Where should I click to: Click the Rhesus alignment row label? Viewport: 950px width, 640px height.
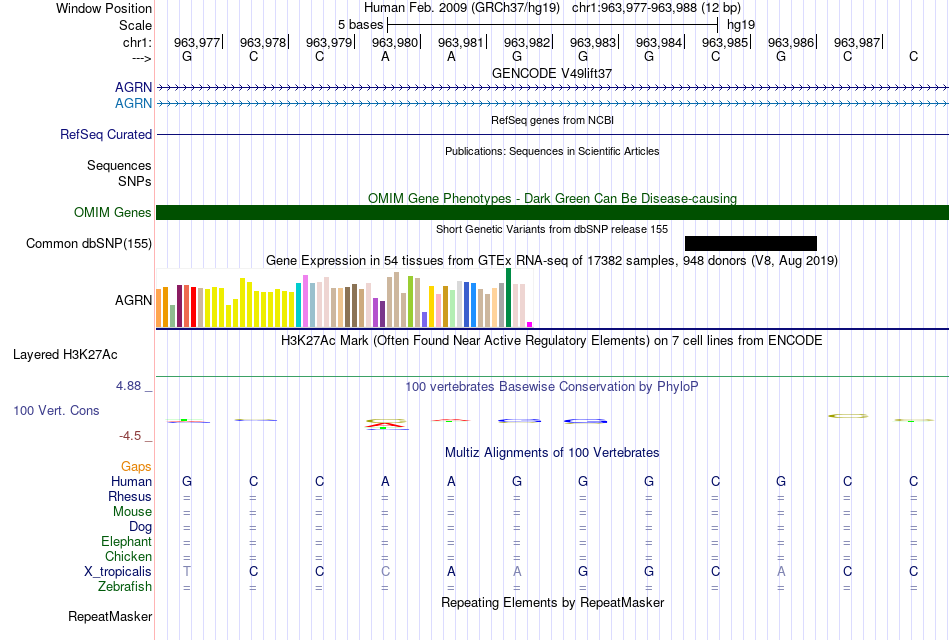click(x=130, y=497)
